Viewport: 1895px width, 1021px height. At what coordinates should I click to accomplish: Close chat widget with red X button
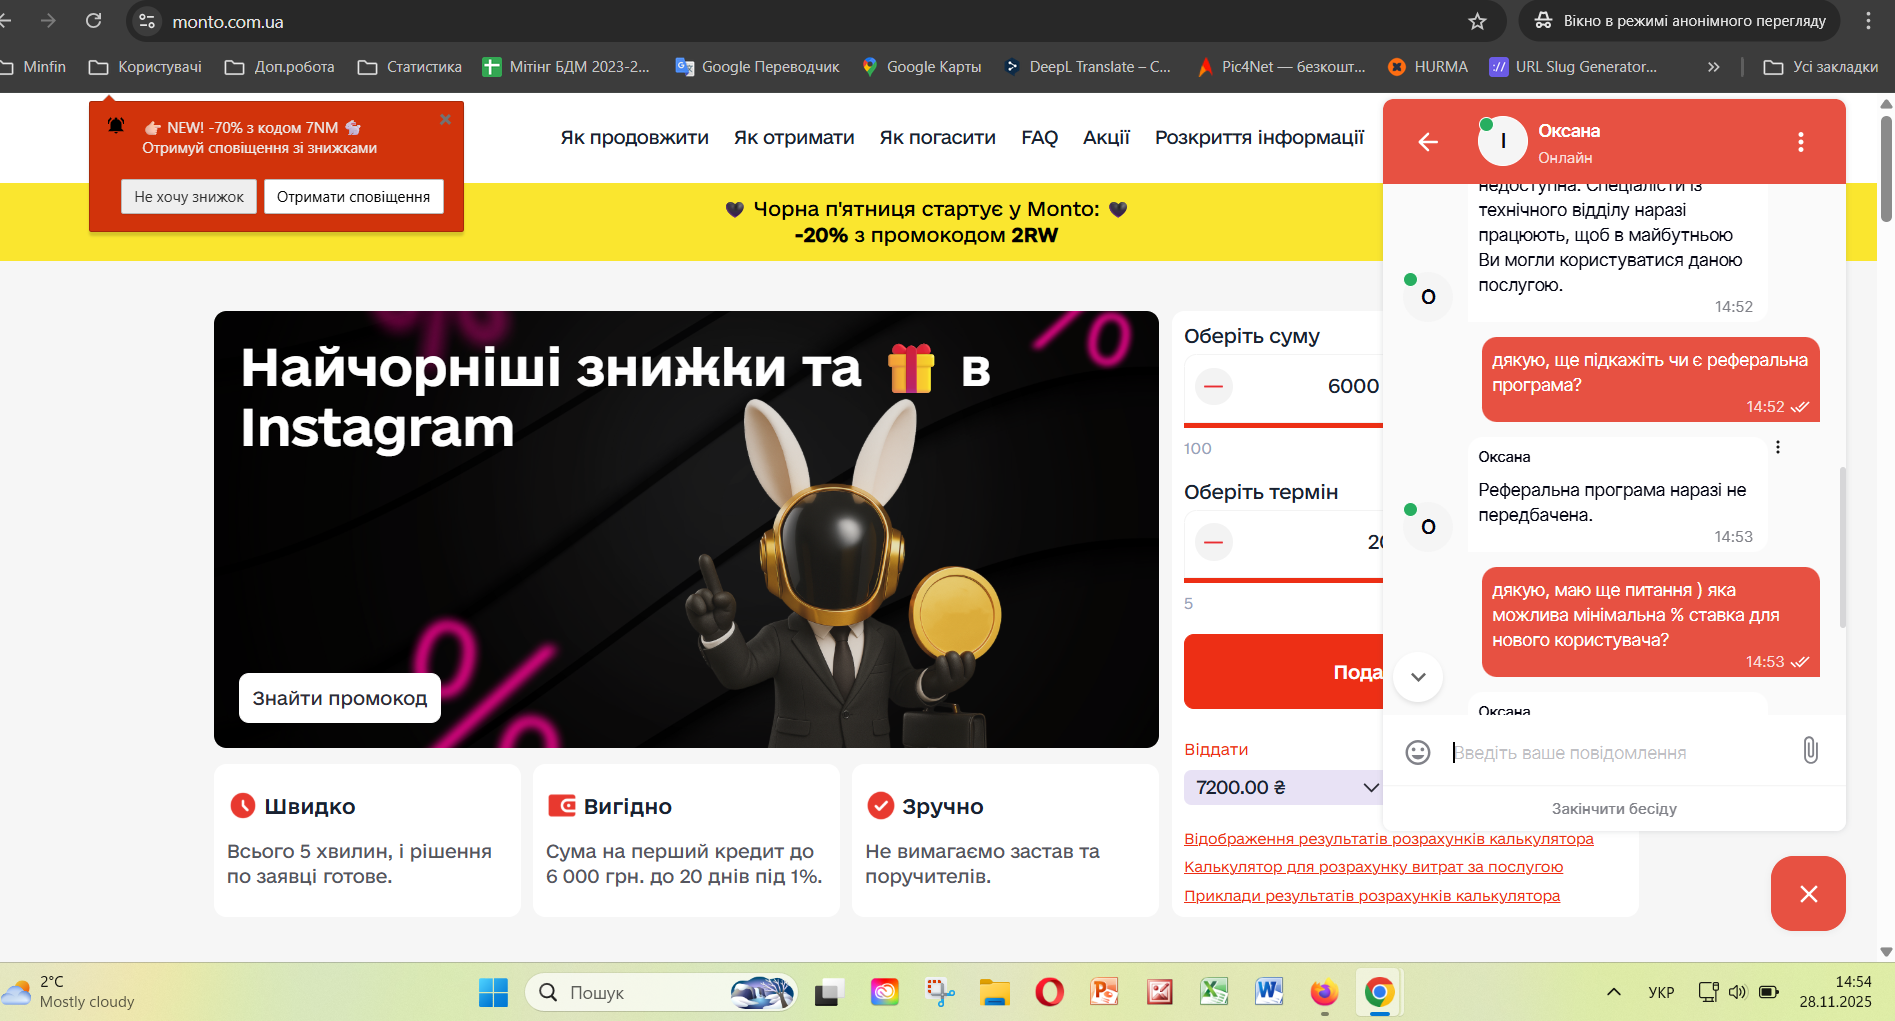coord(1808,893)
